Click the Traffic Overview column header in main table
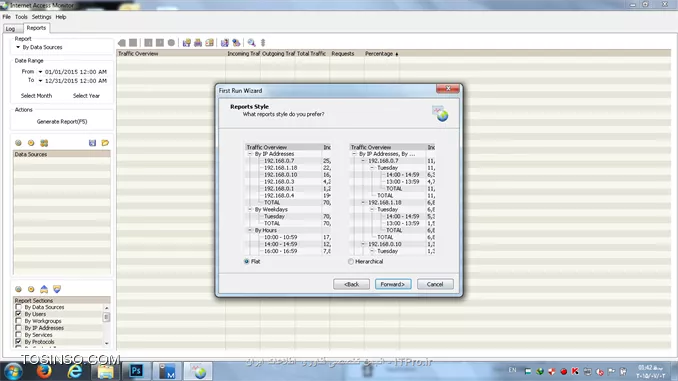 tap(171, 54)
